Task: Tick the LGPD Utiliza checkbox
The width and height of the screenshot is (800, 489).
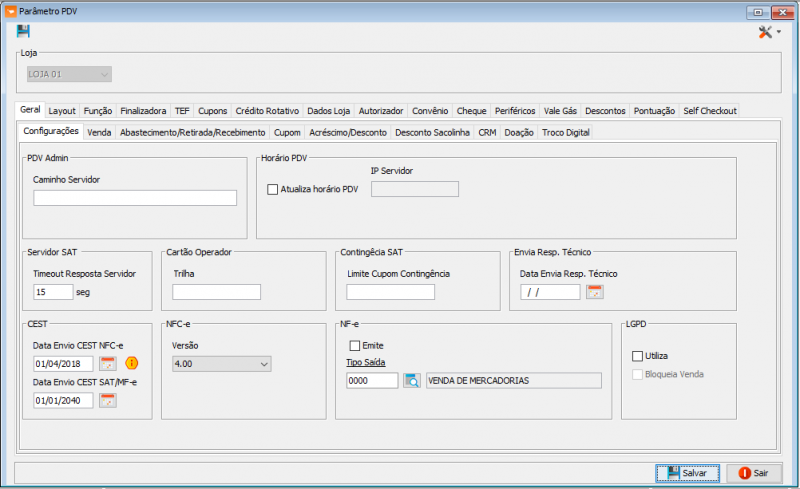Action: (x=637, y=356)
